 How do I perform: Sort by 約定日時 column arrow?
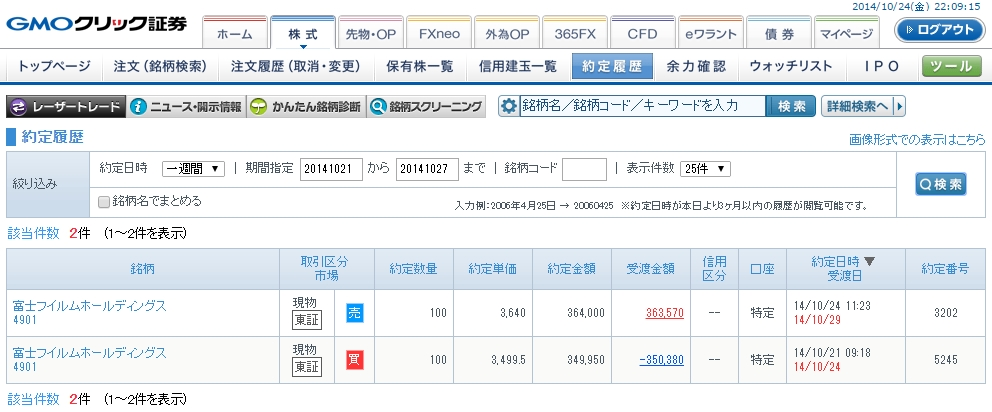click(869, 262)
